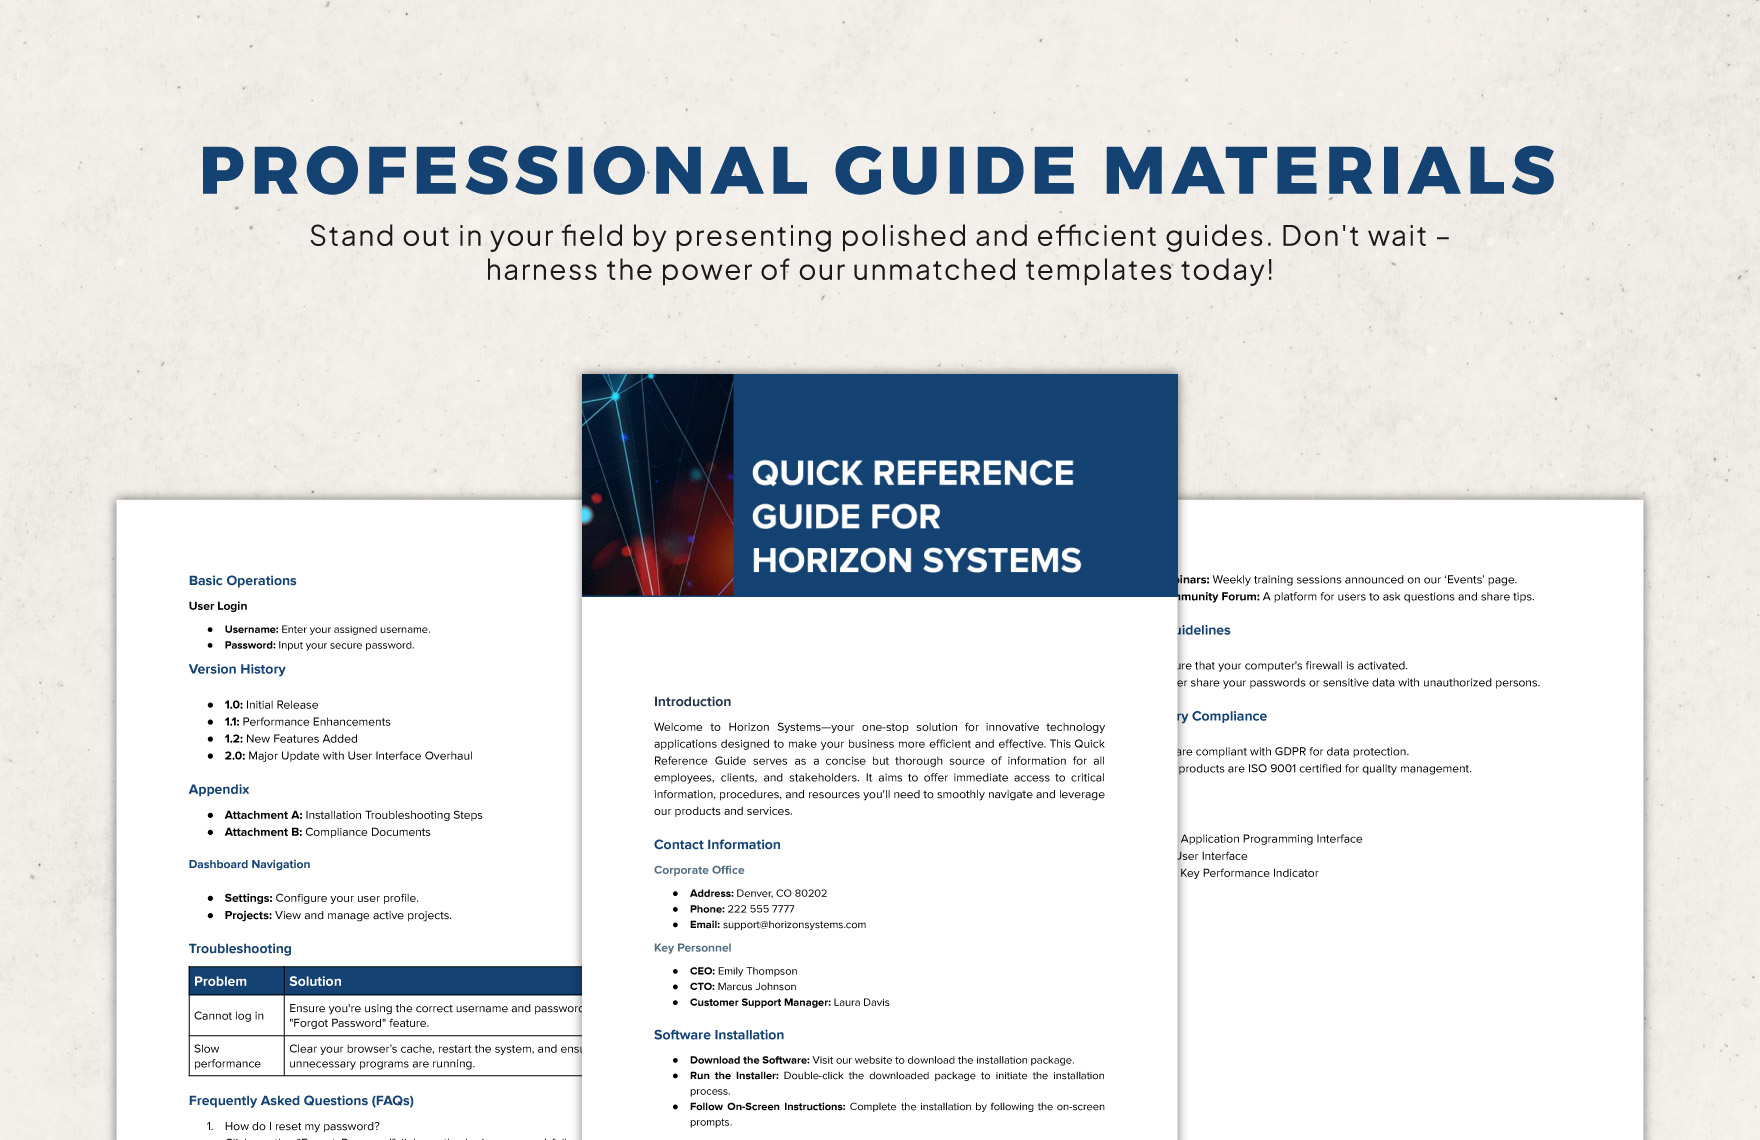The image size is (1760, 1140).
Task: Click 'CEO: Emily Thompson' entry
Action: (x=743, y=971)
